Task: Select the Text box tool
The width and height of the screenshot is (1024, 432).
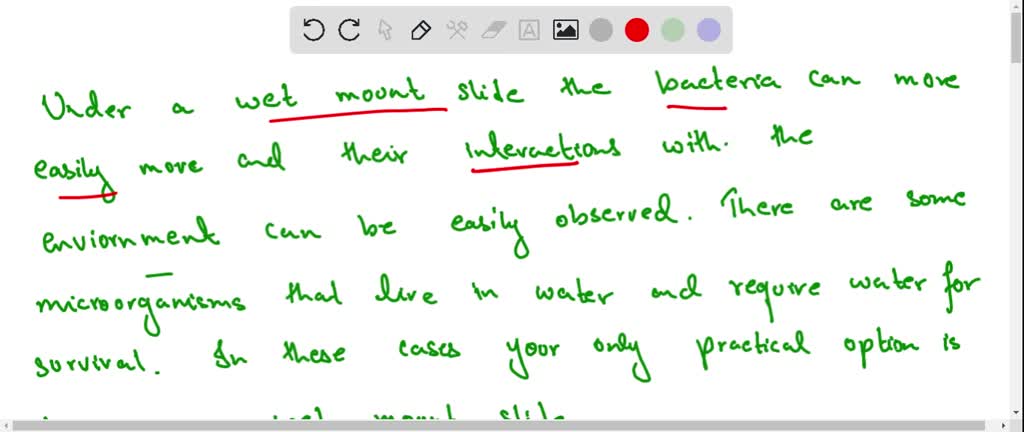Action: coord(529,30)
